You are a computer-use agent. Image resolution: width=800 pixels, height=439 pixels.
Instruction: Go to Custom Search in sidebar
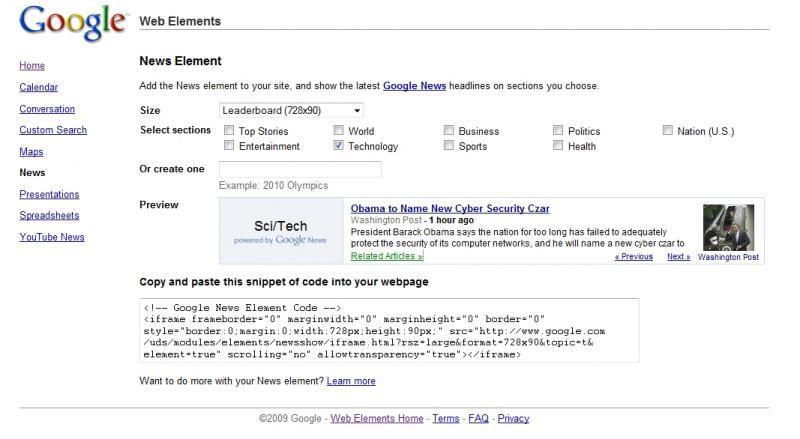[53, 130]
